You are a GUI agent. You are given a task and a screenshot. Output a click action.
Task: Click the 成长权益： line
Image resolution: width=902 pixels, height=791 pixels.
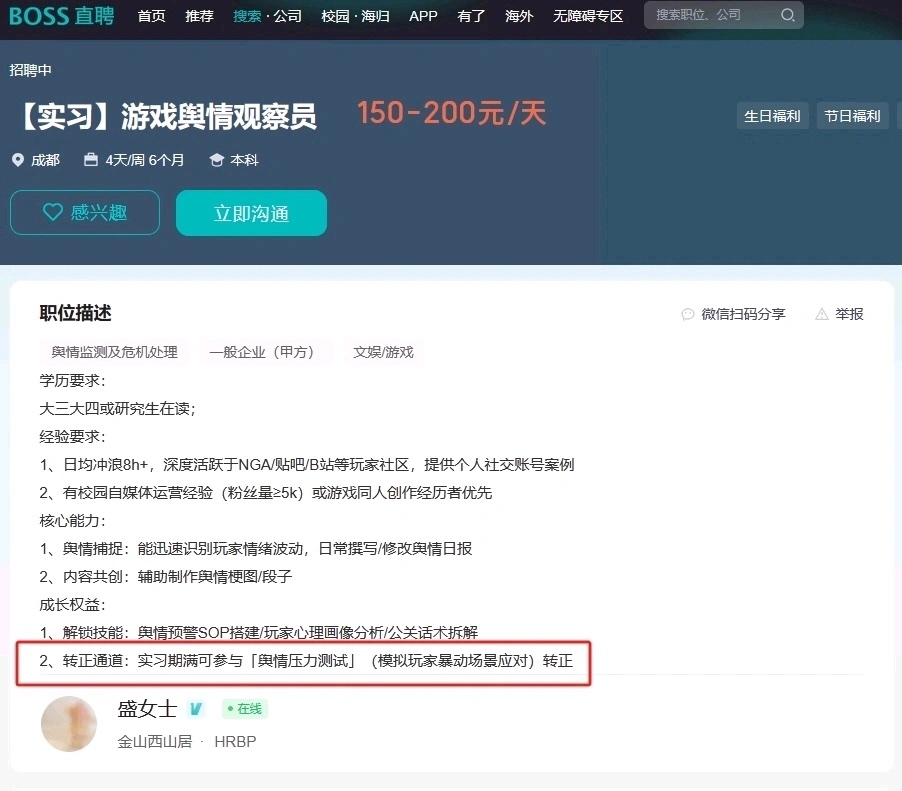(72, 605)
